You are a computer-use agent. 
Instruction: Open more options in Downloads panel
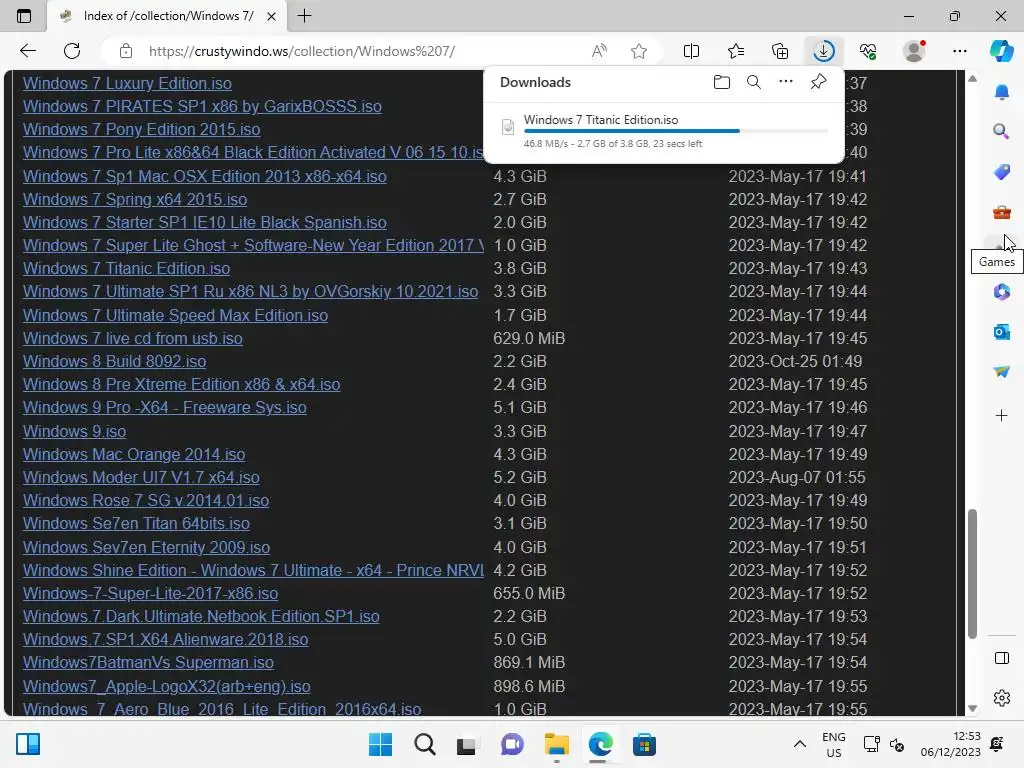pyautogui.click(x=786, y=82)
